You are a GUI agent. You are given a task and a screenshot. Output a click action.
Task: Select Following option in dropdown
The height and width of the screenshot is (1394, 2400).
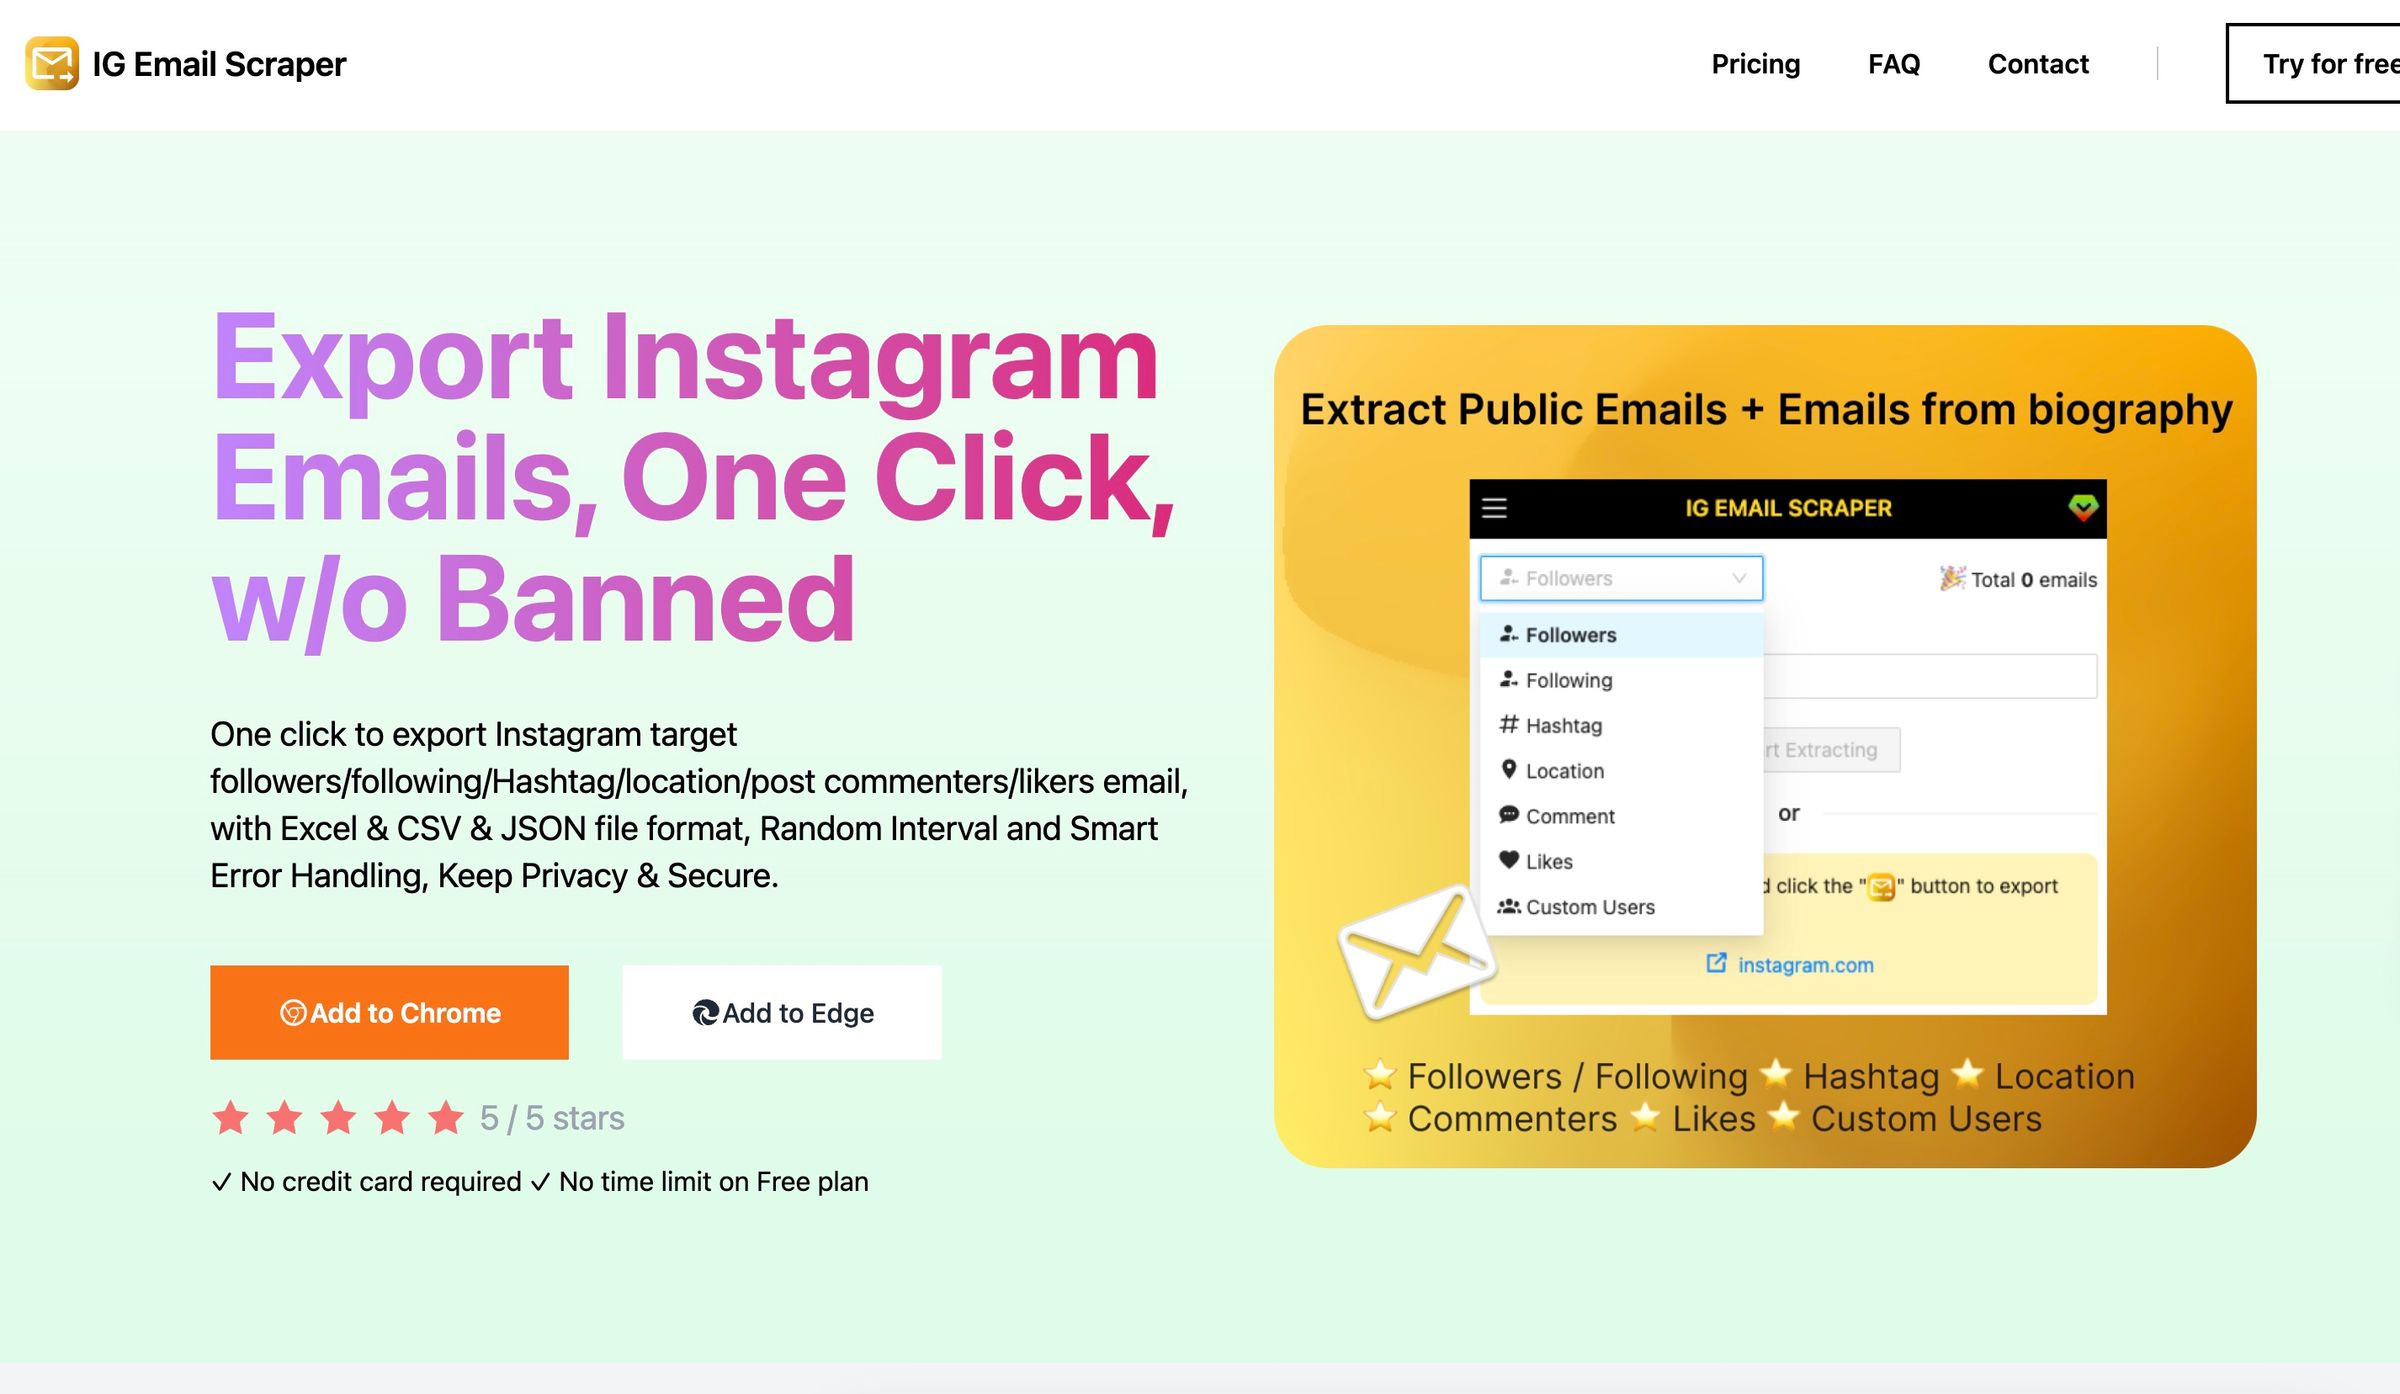pyautogui.click(x=1564, y=679)
